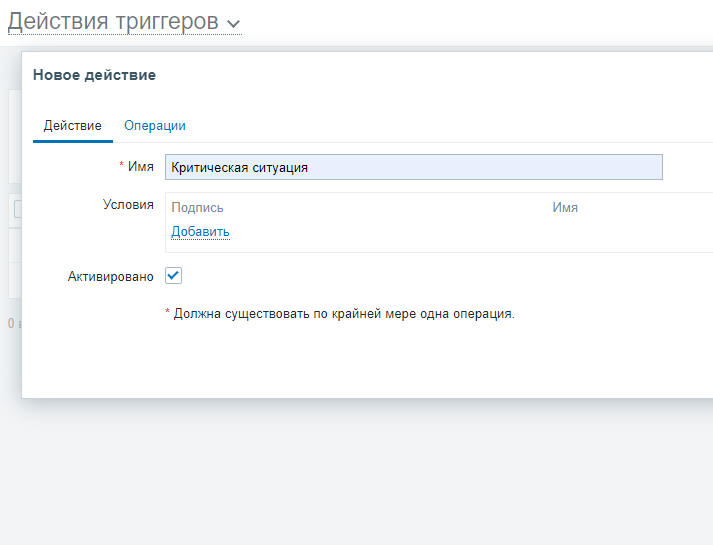Click the operation required warning message
713x545 pixels.
[x=343, y=314]
